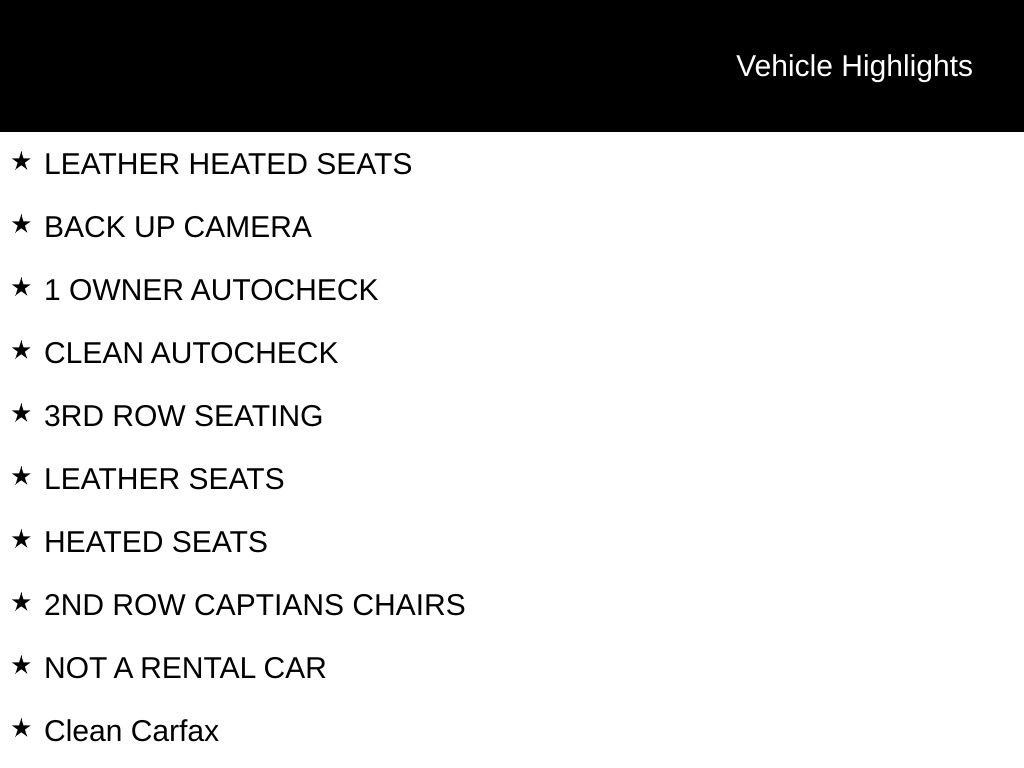Select the star icon beside Clean Carfax

point(22,728)
